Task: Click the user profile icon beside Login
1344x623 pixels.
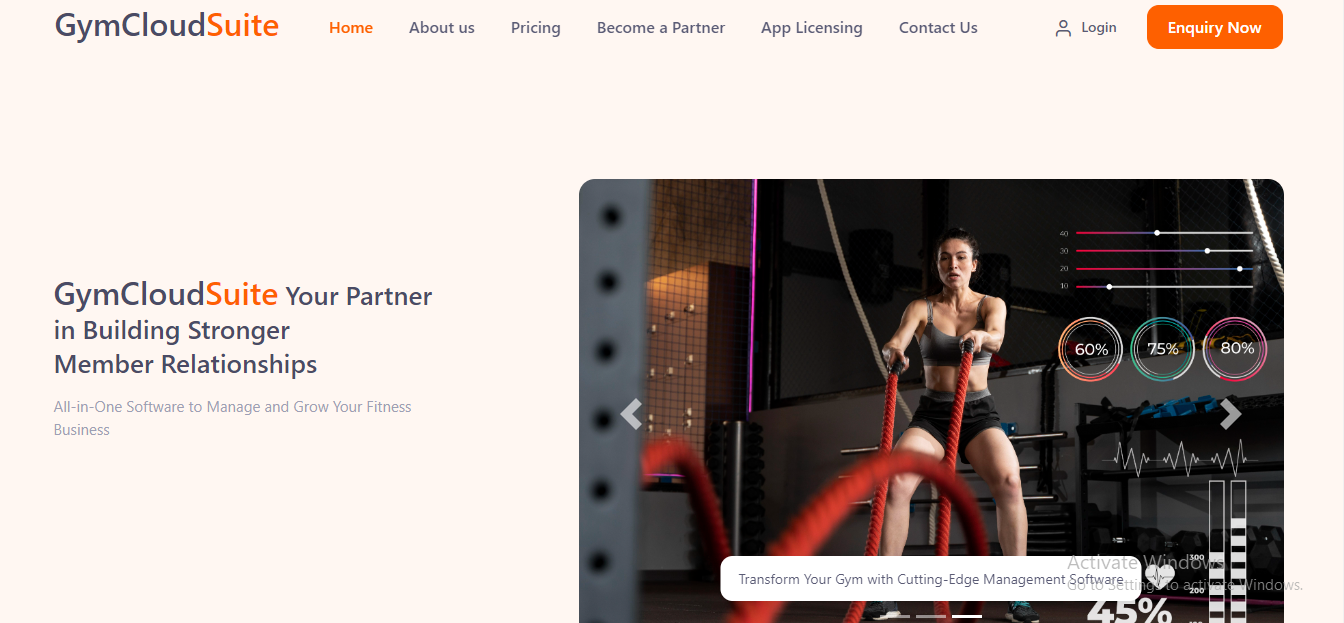Action: 1063,28
